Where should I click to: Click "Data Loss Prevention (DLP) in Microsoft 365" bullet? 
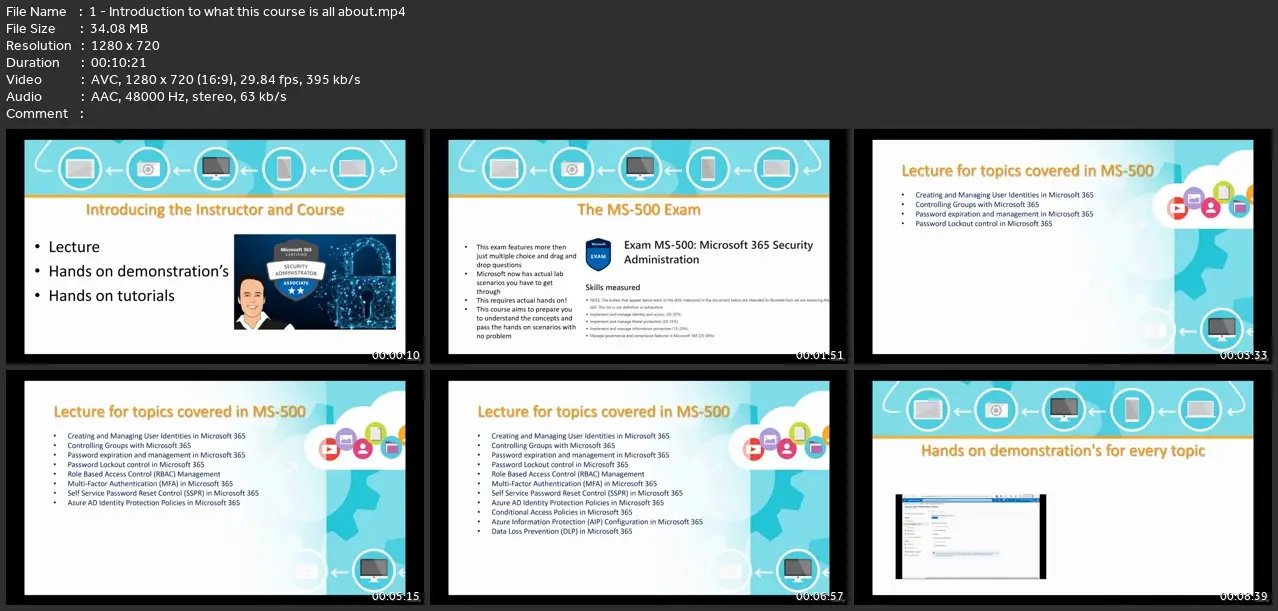coord(562,531)
